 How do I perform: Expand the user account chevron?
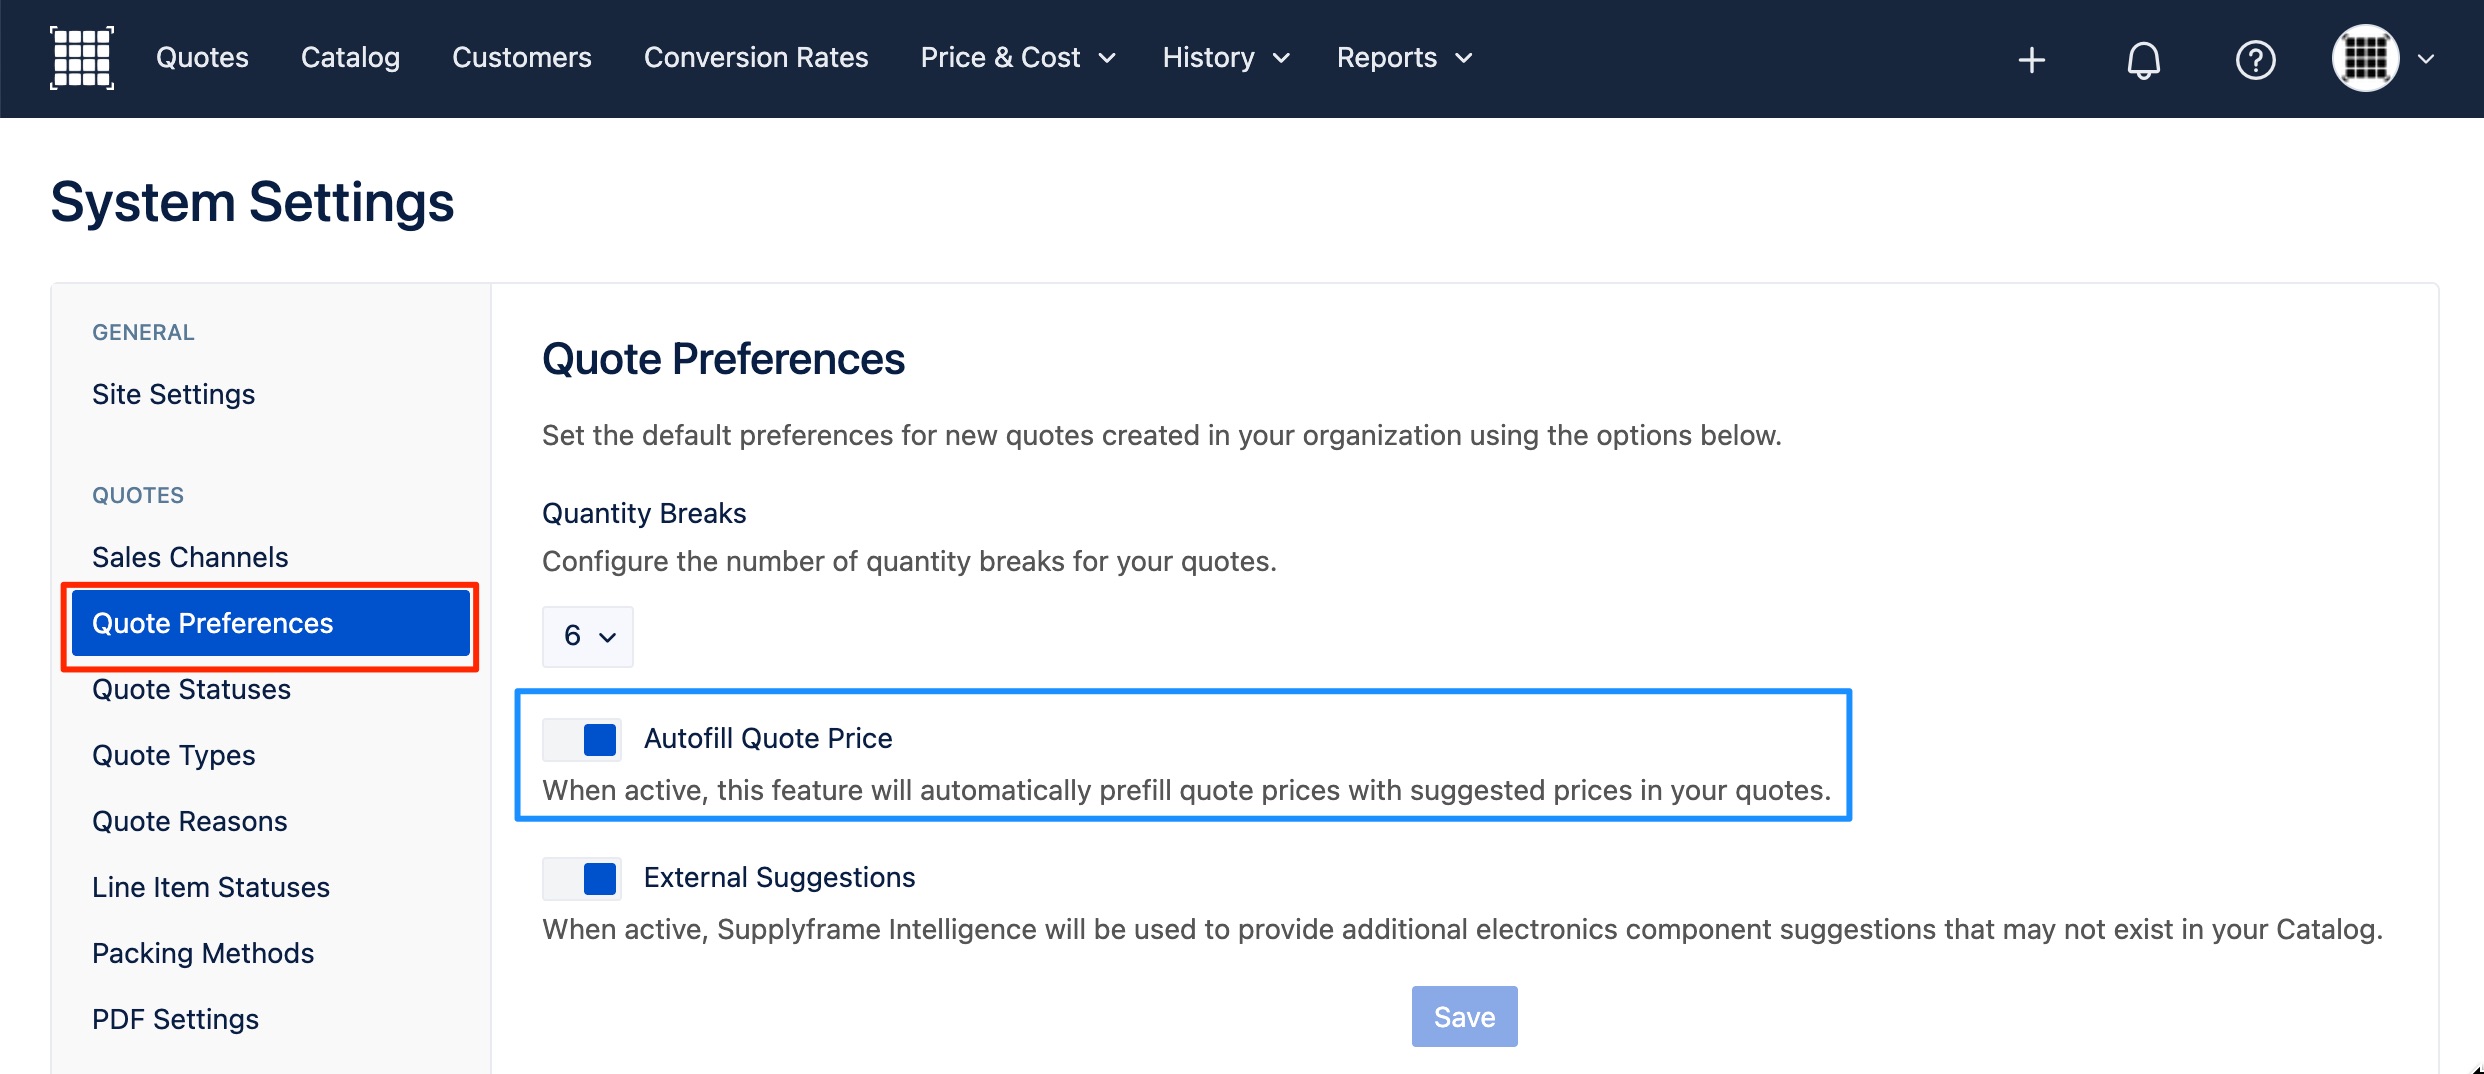(x=2425, y=59)
